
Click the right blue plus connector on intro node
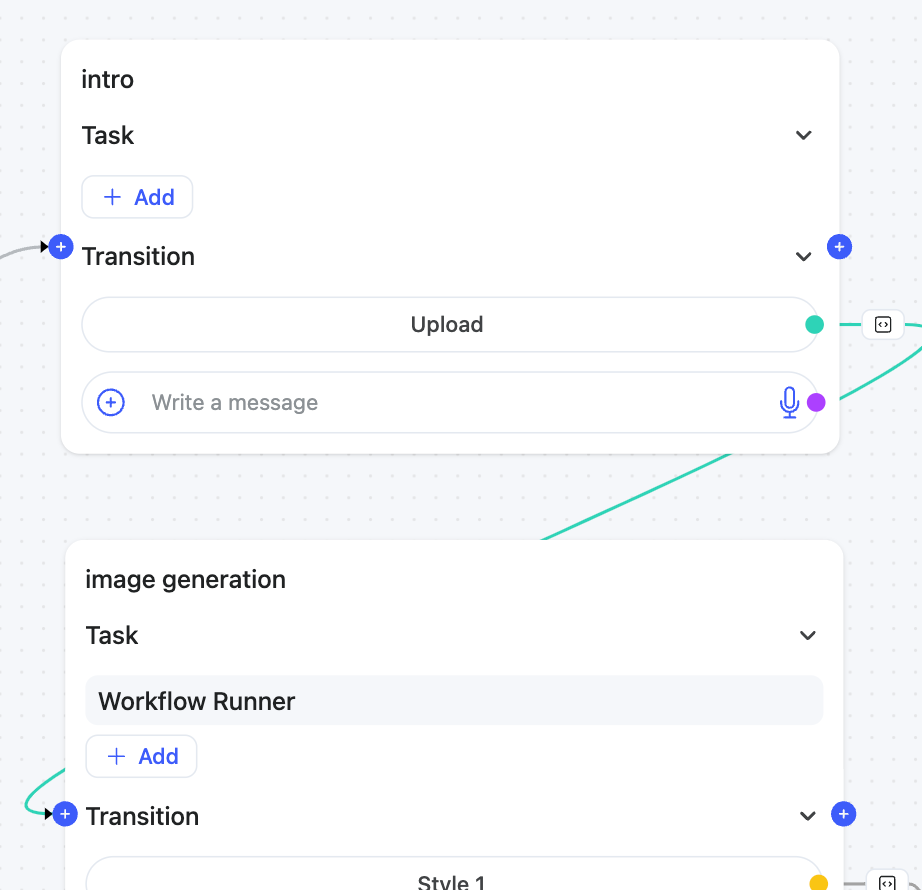[x=839, y=246]
